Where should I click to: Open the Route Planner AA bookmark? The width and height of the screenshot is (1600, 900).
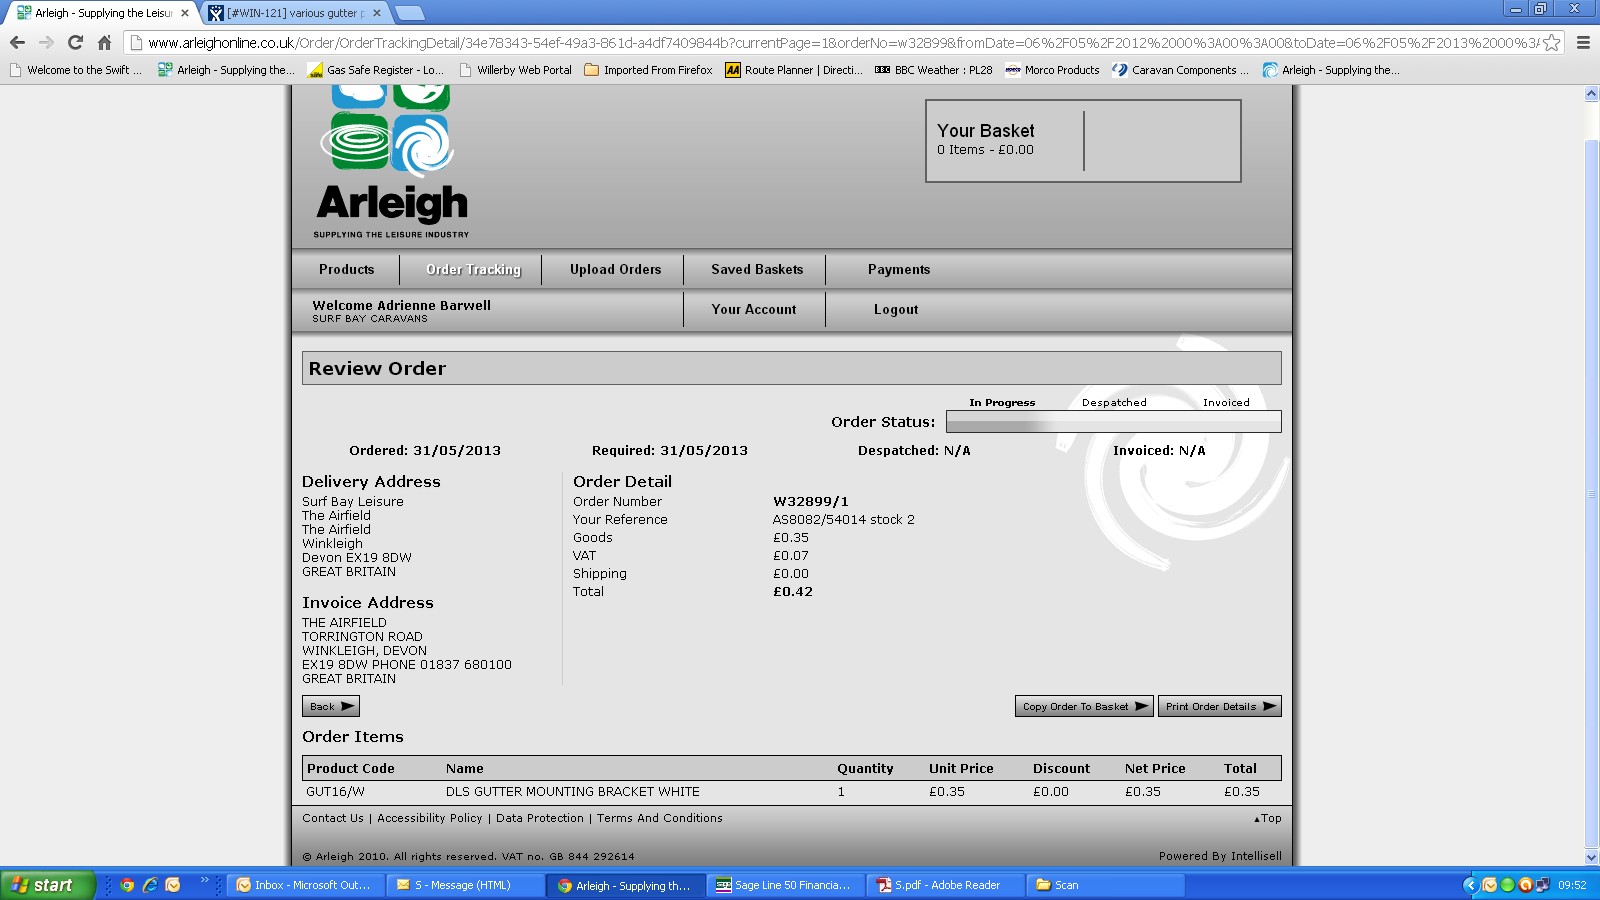[x=794, y=70]
